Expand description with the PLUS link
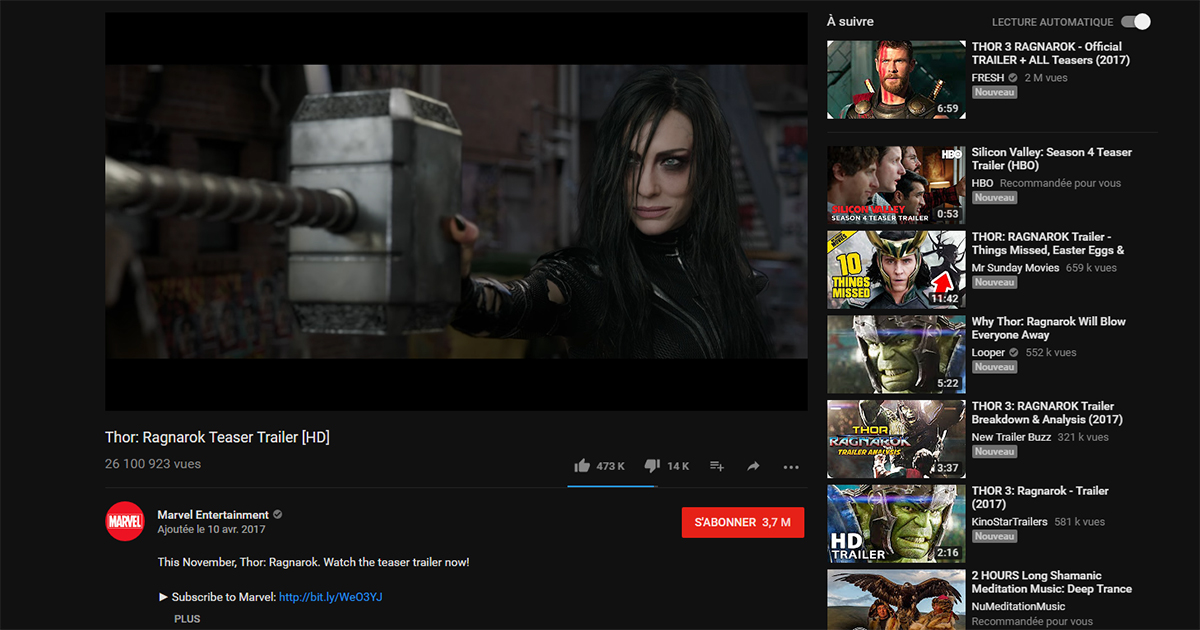This screenshot has height=630, width=1200. pos(187,619)
